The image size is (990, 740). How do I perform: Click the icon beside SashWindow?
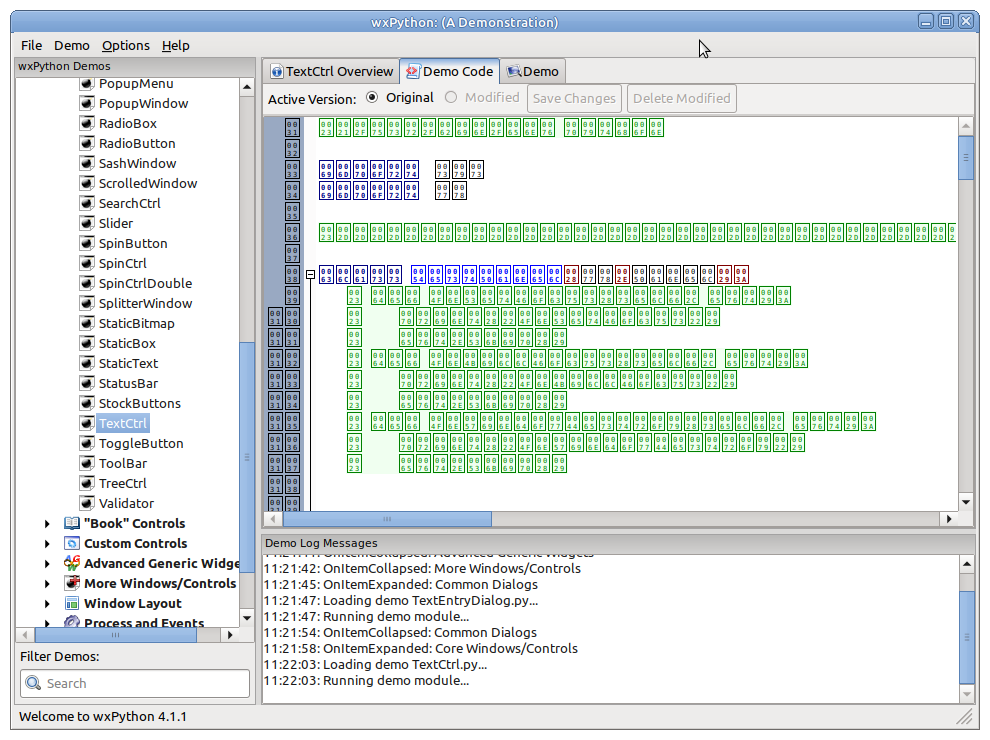click(87, 164)
